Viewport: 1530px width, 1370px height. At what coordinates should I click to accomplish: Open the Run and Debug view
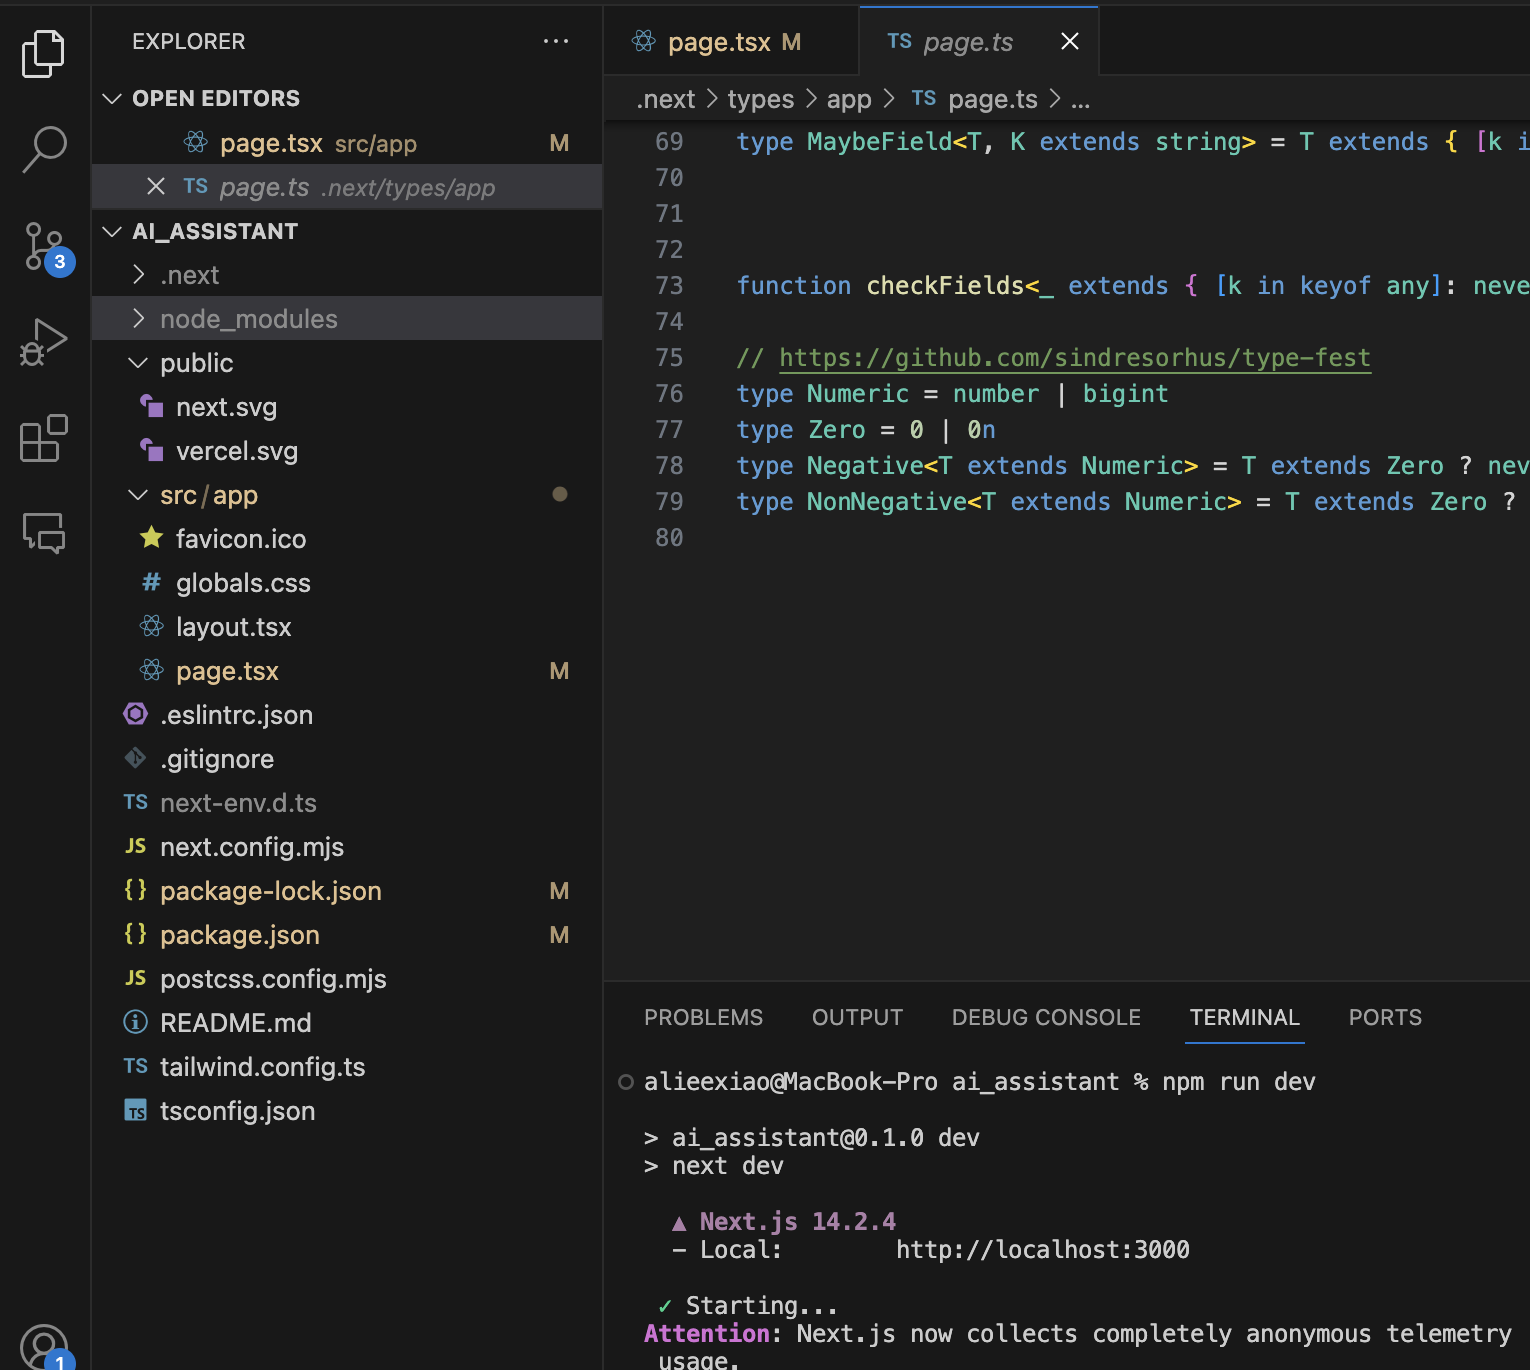(x=43, y=342)
